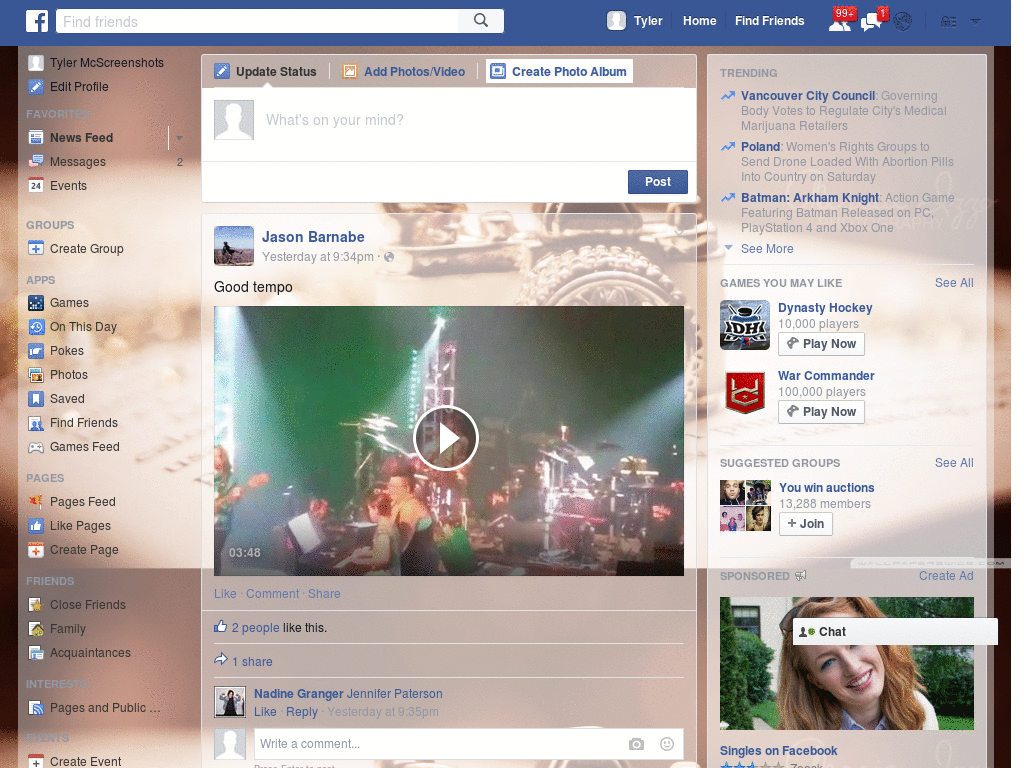Click the Photos icon in sidebar

36,375
